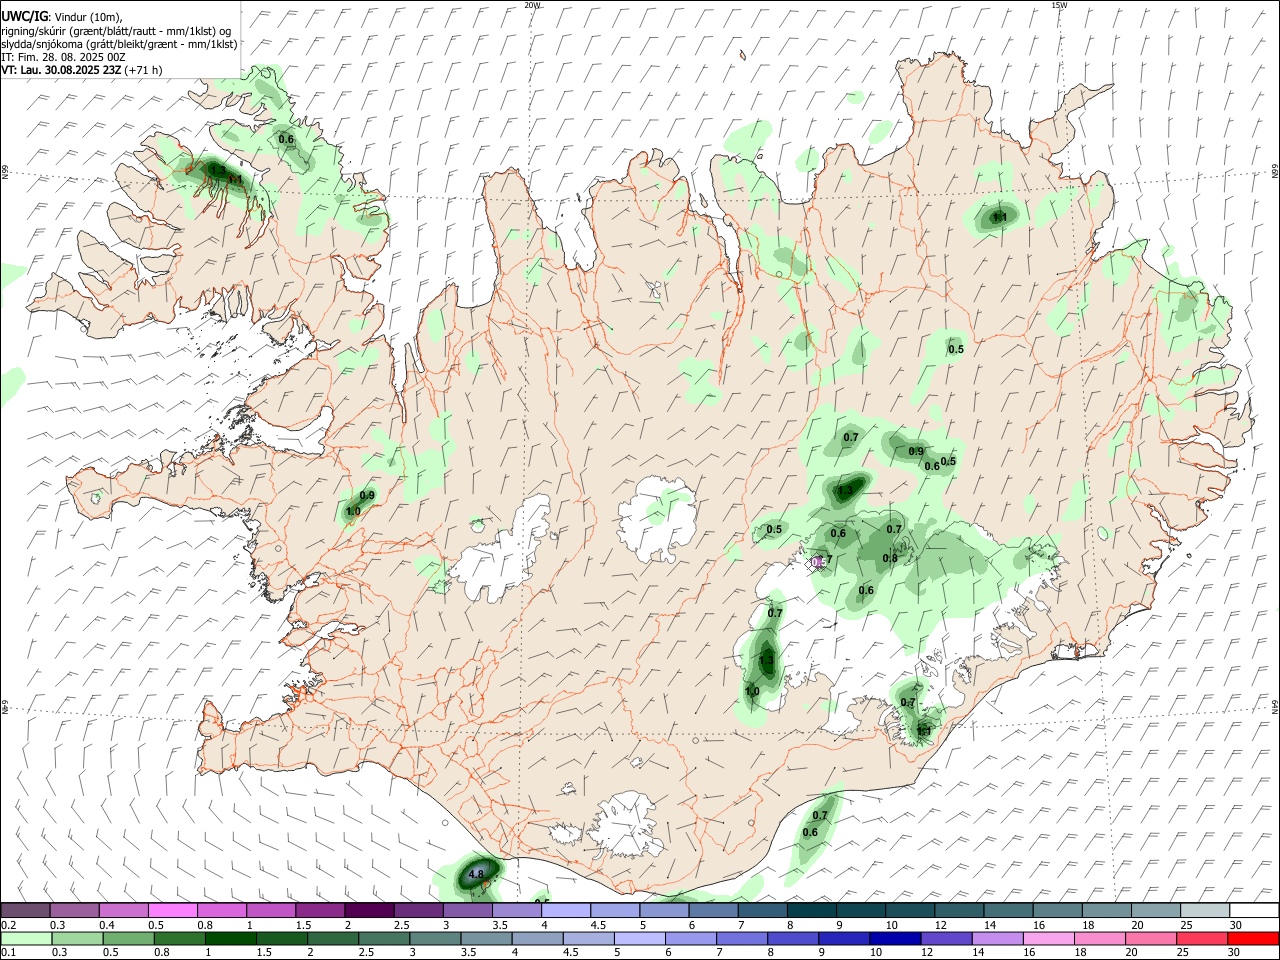
Task: Select the 'IT: Fim. 28. 08. 2025 00Z' line
Action: (63, 57)
